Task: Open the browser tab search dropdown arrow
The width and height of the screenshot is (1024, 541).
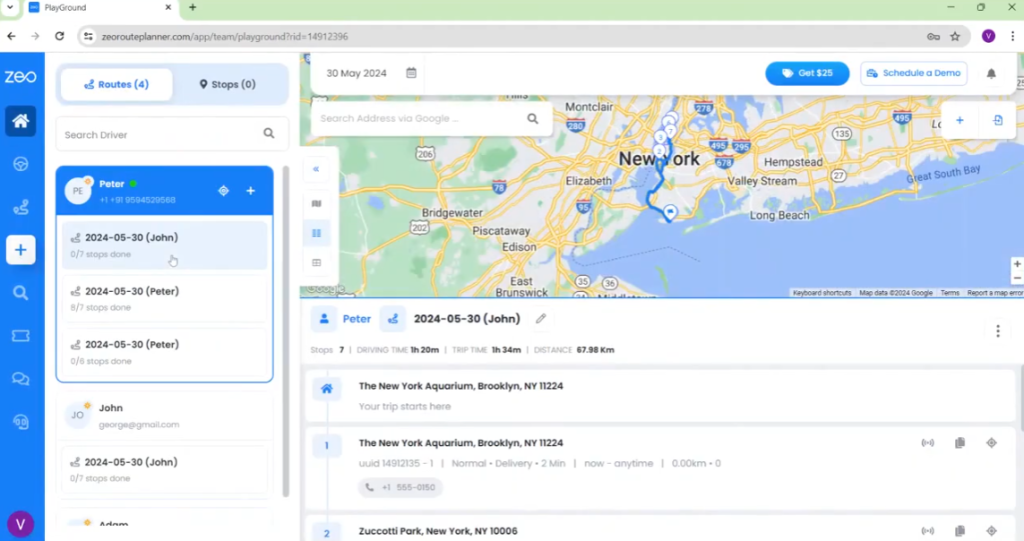Action: click(10, 7)
